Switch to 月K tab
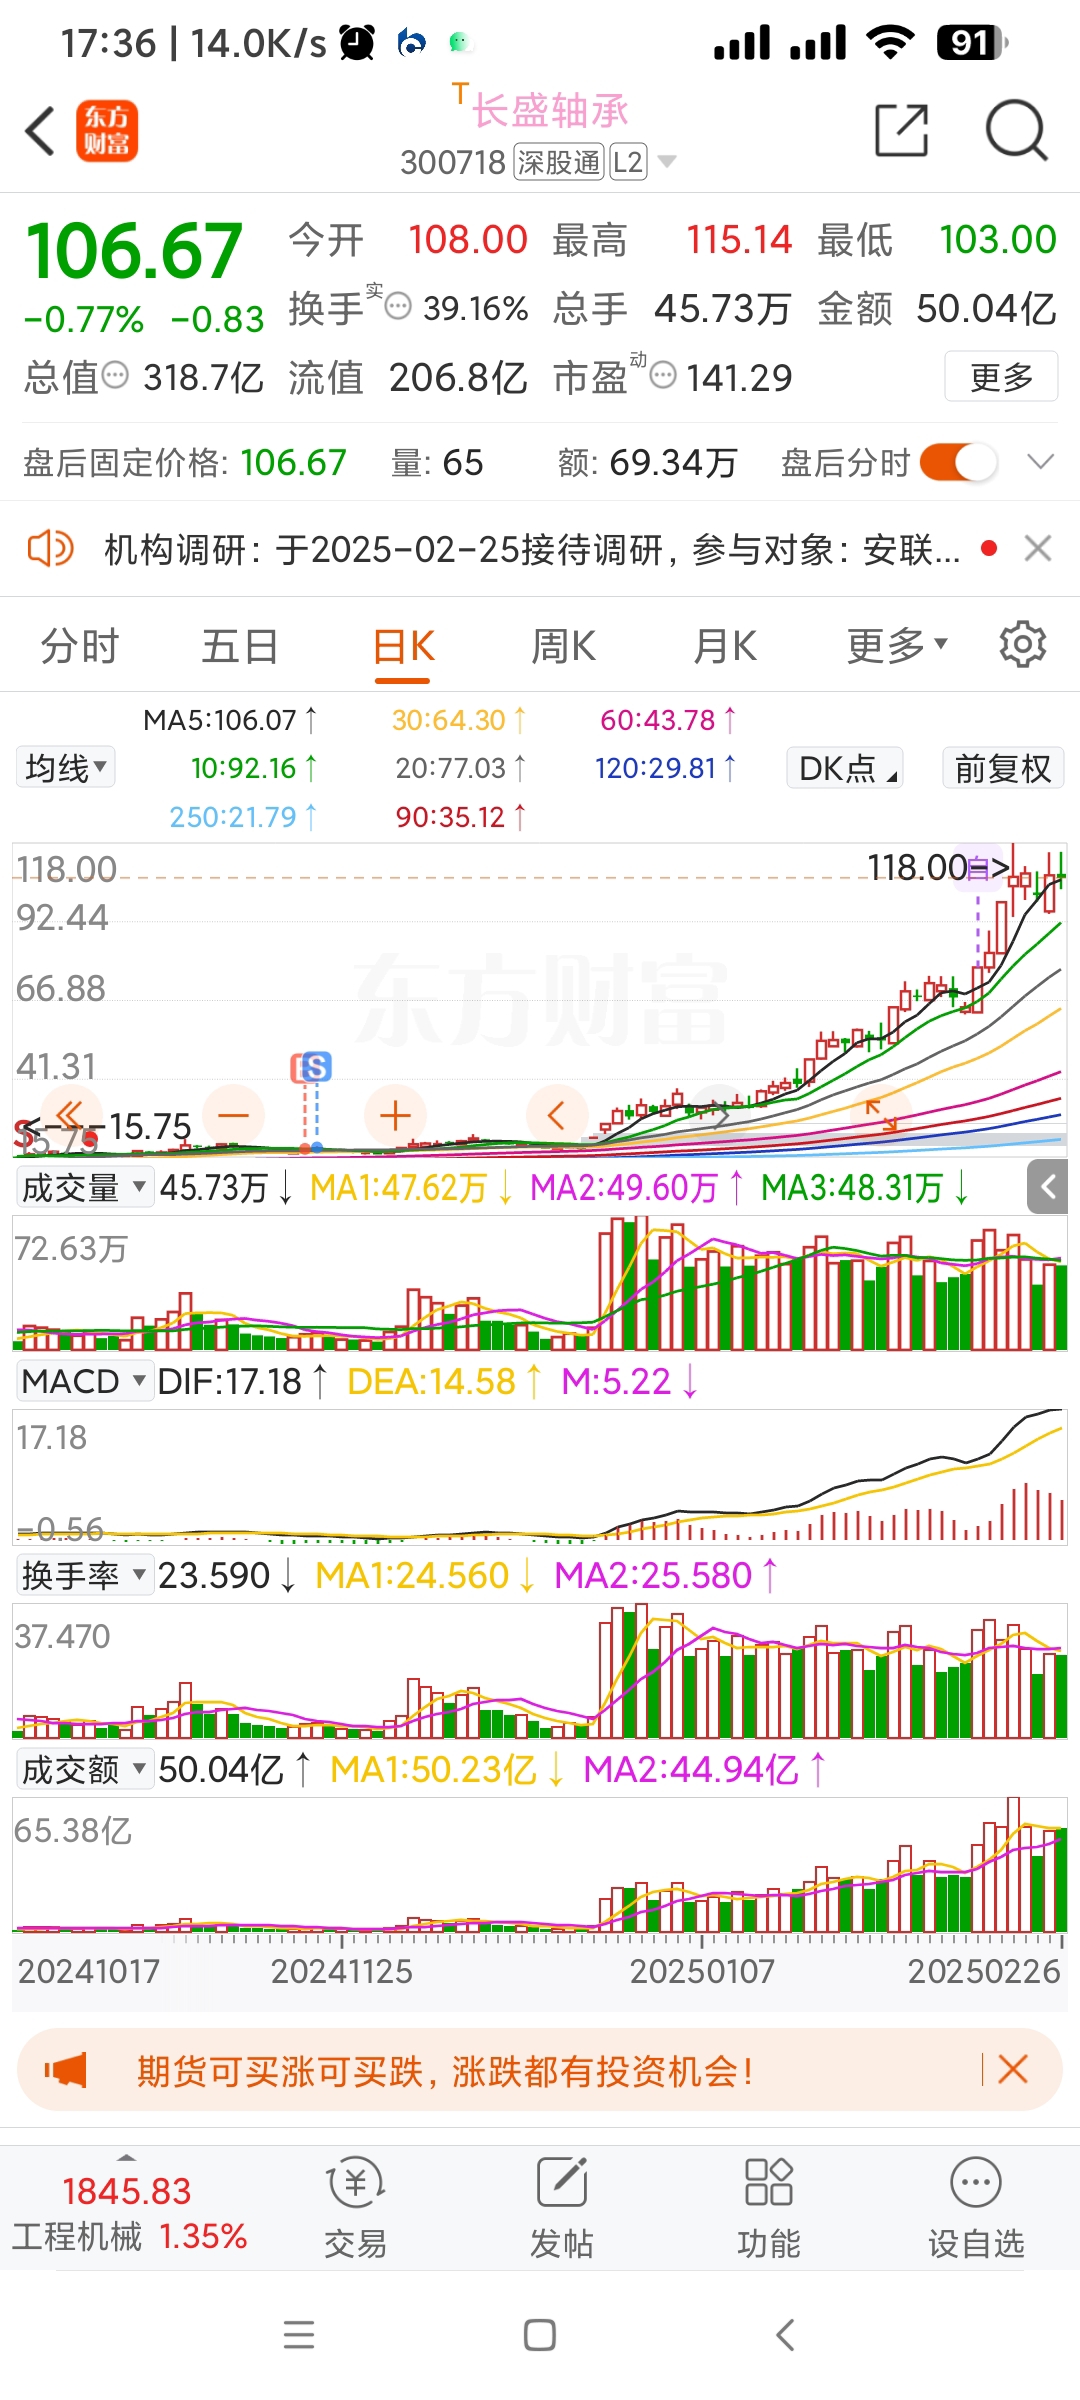The image size is (1080, 2400). point(725,646)
